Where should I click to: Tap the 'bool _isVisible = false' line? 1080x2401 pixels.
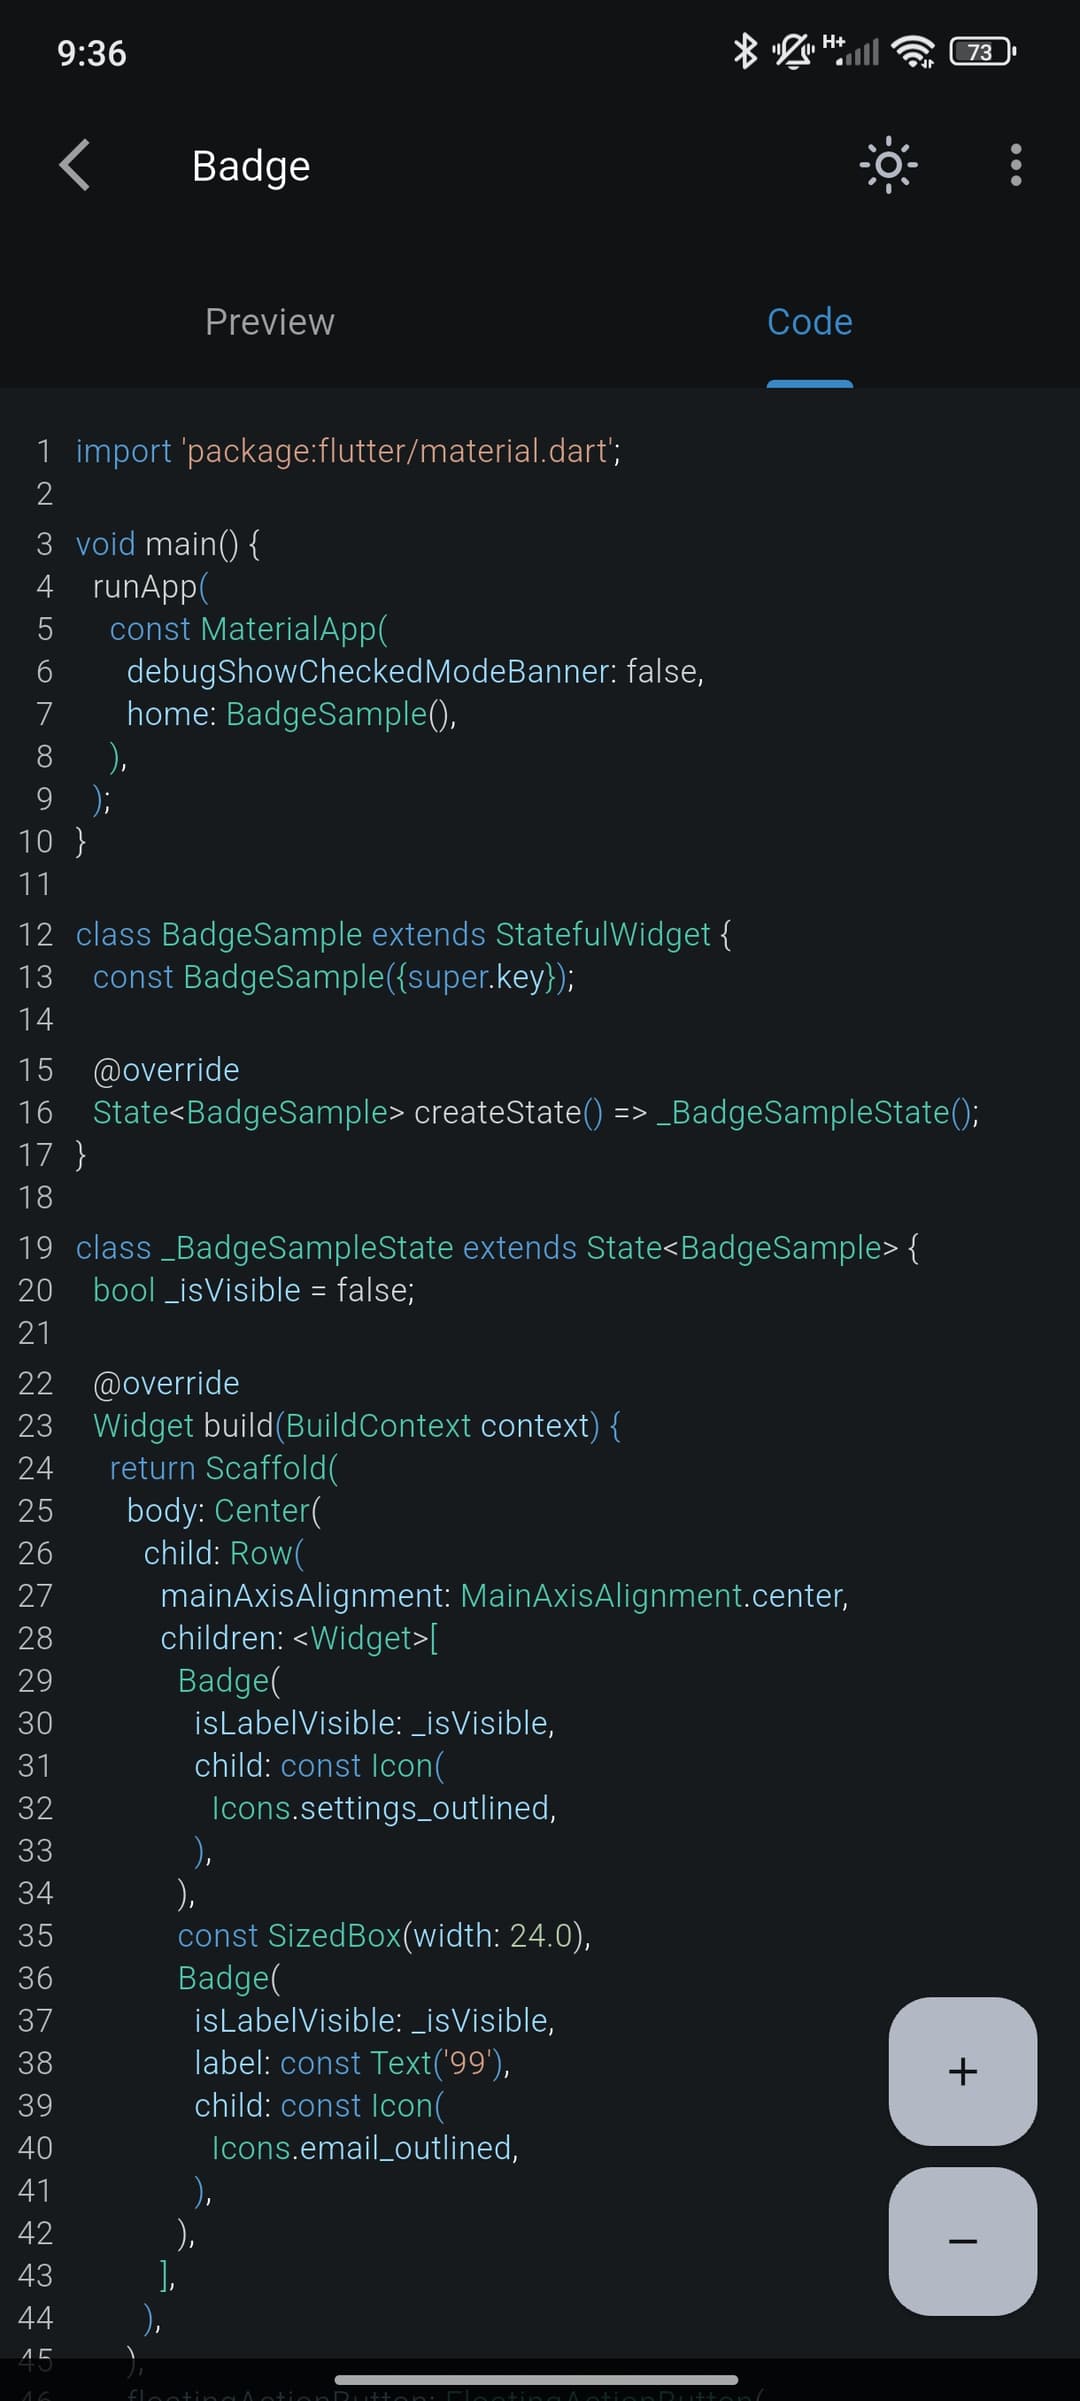pos(253,1290)
